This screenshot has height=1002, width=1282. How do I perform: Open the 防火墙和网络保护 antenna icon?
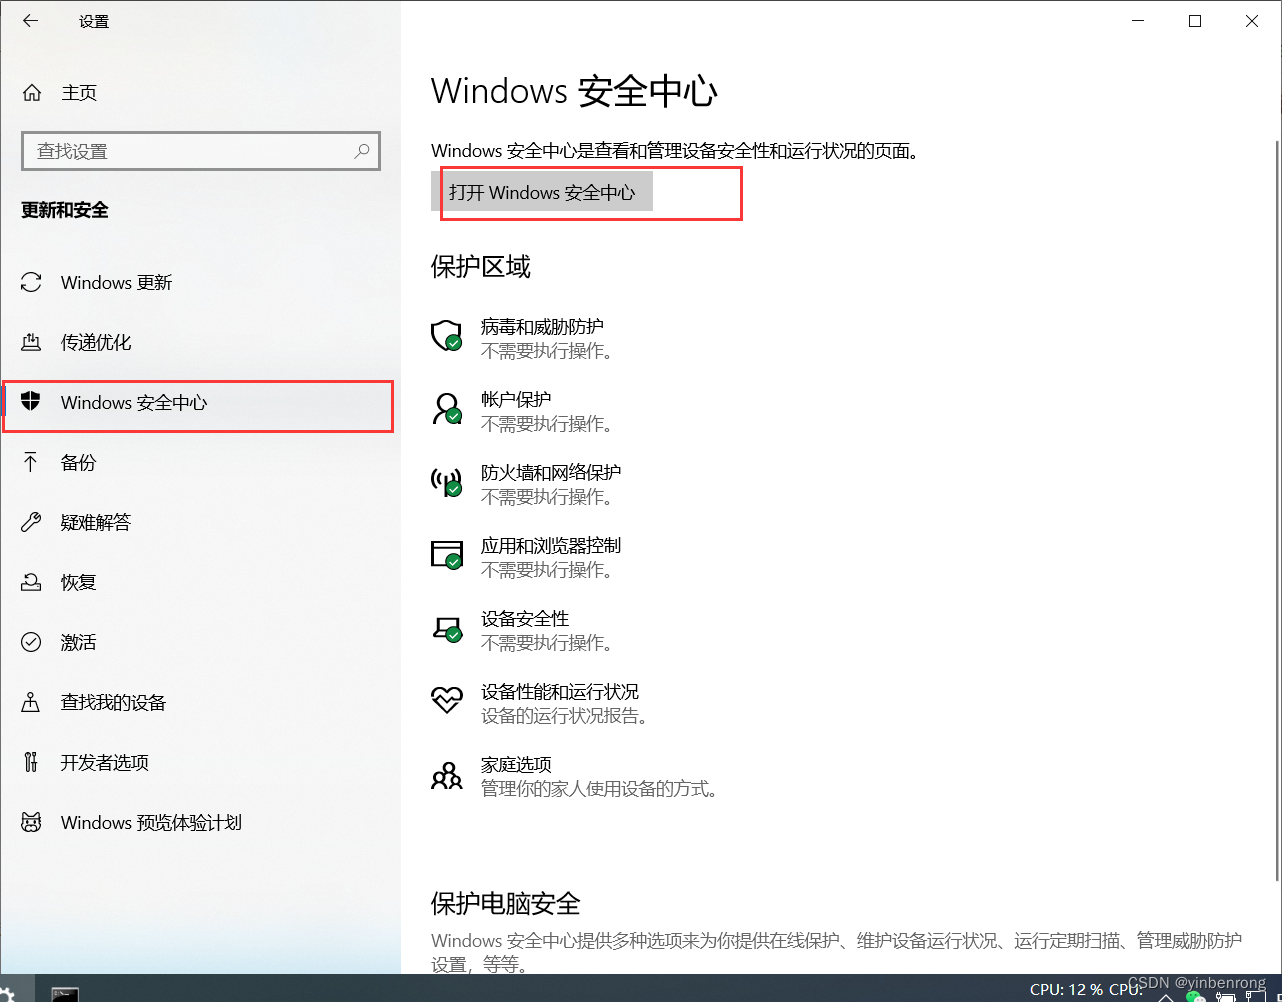(x=446, y=482)
